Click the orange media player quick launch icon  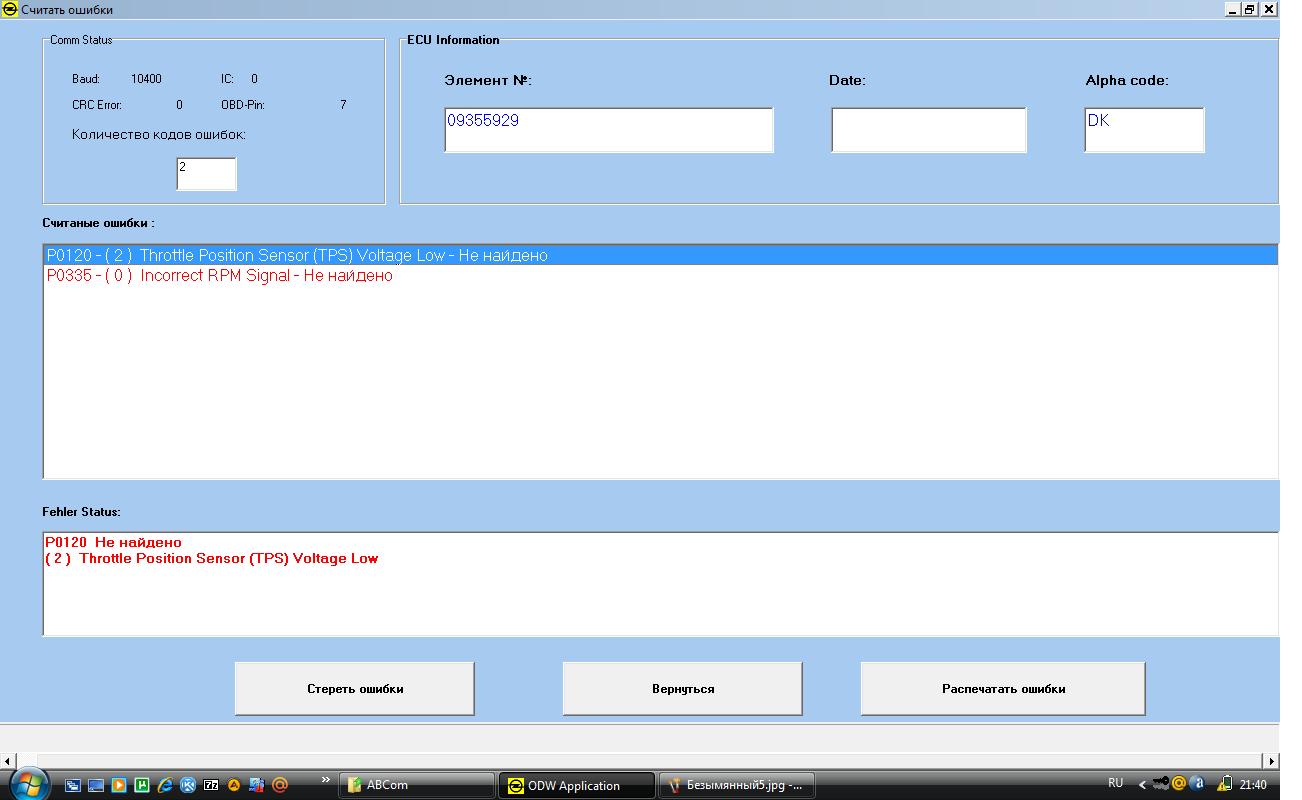(119, 785)
